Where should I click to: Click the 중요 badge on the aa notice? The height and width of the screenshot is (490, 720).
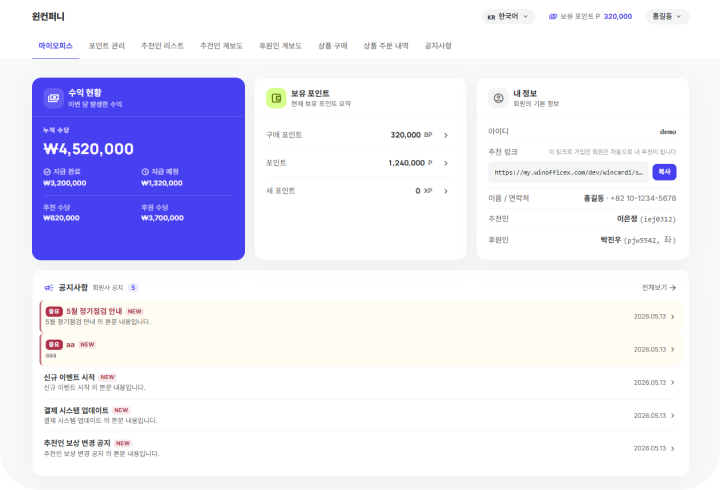(x=54, y=344)
